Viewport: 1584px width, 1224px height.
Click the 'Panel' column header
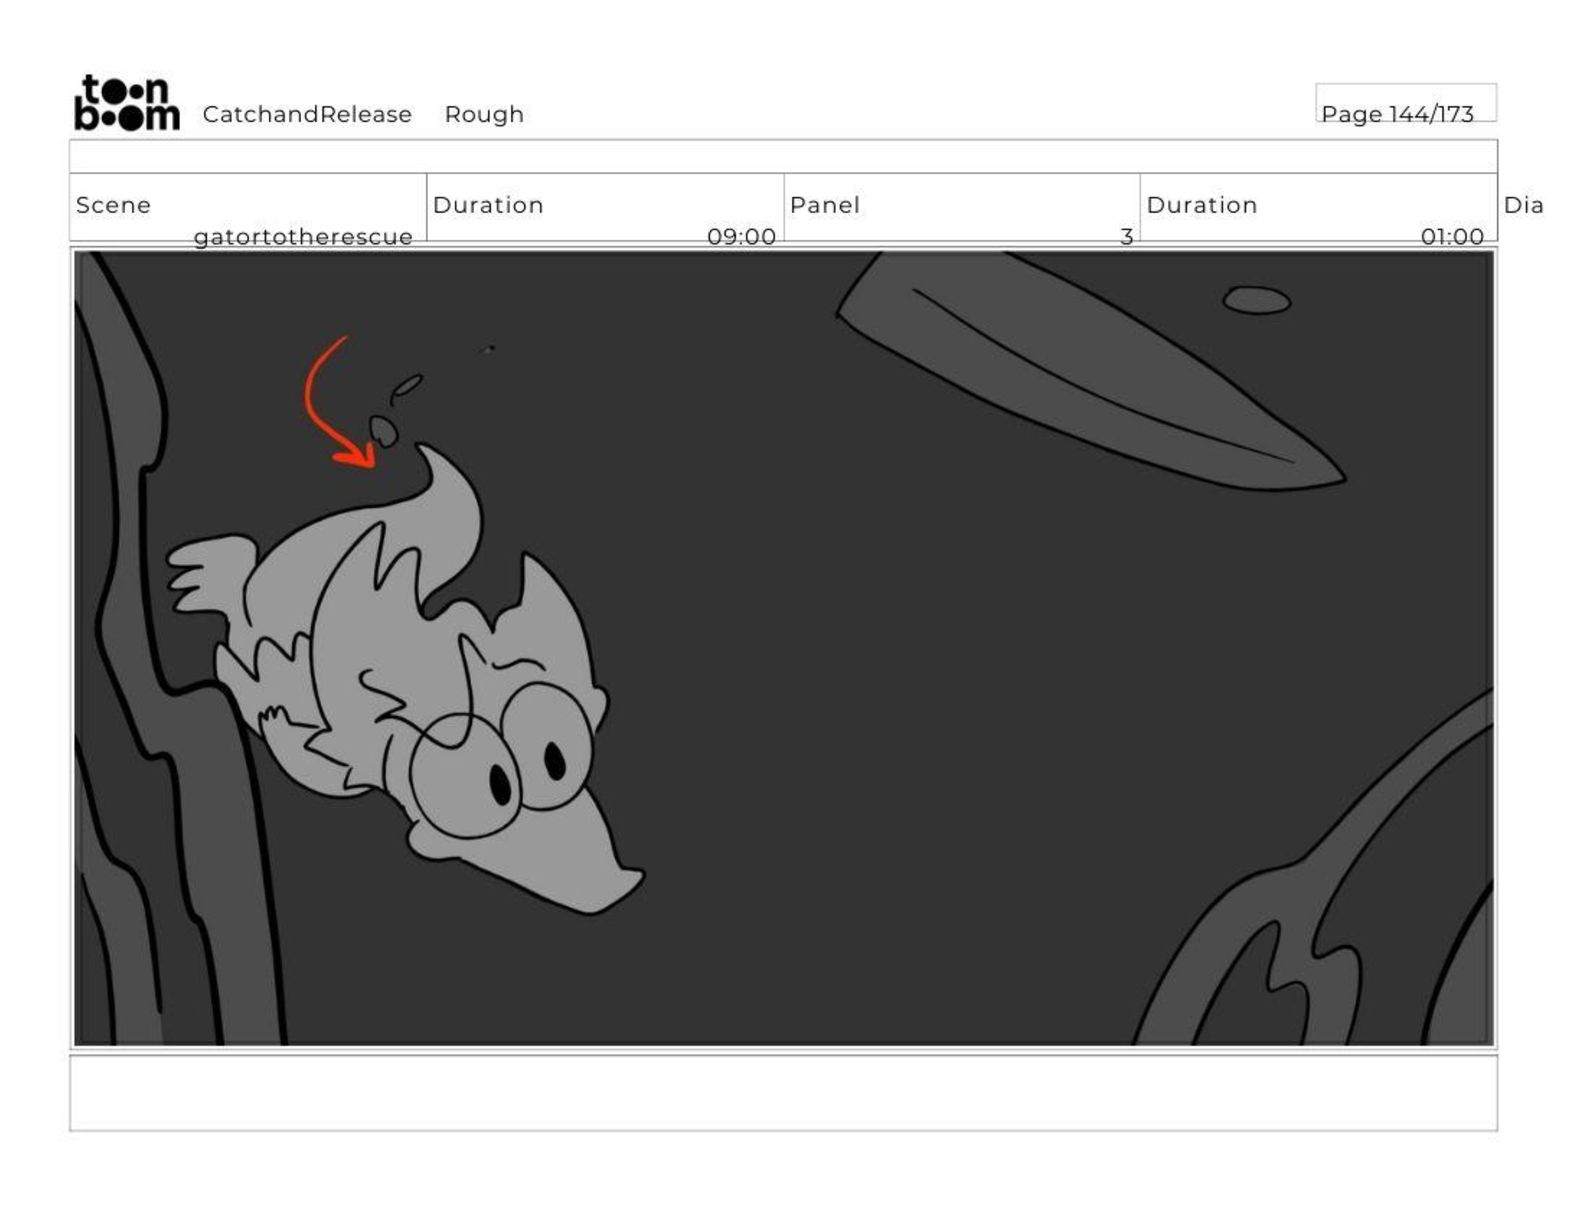(x=824, y=205)
